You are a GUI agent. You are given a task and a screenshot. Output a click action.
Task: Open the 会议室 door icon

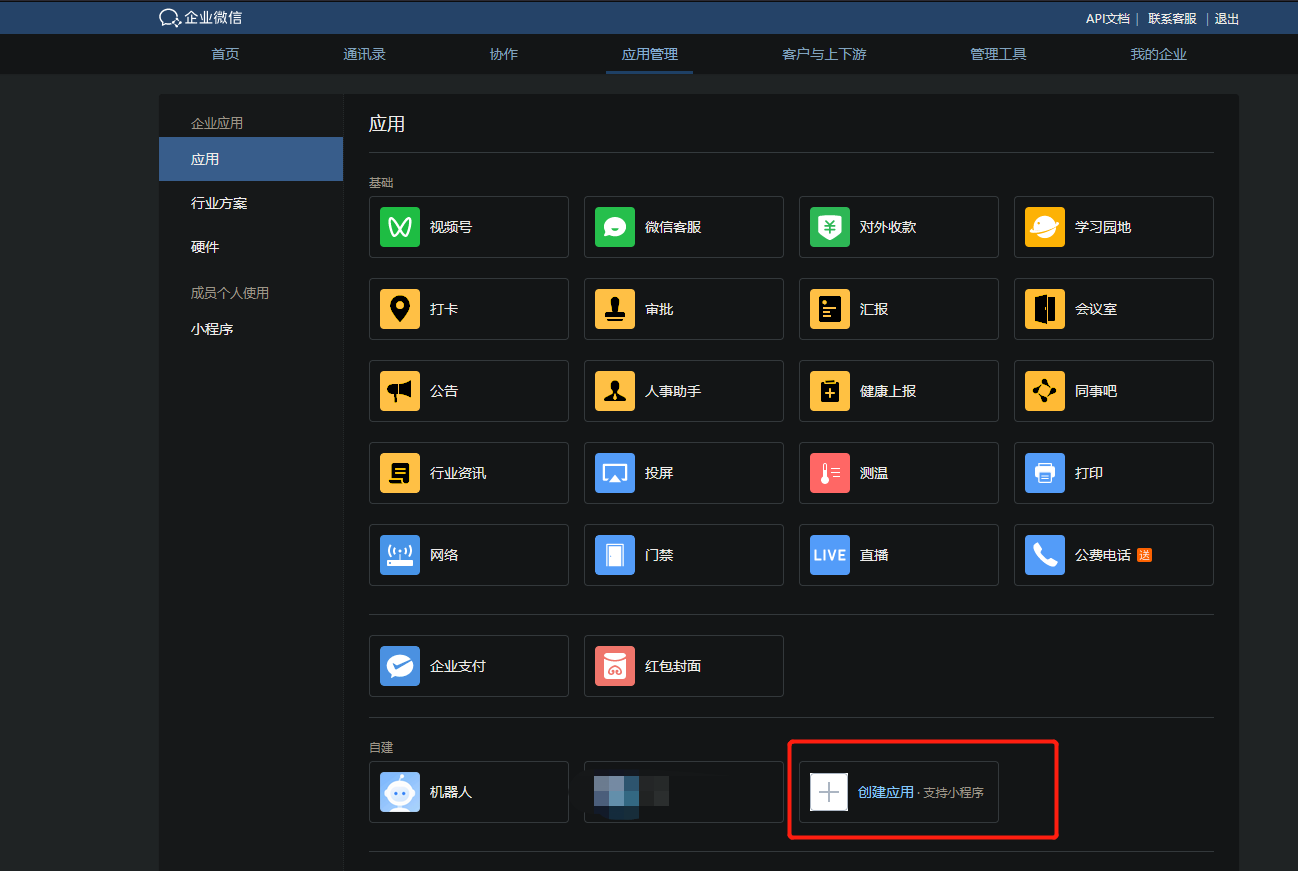[x=1045, y=309]
